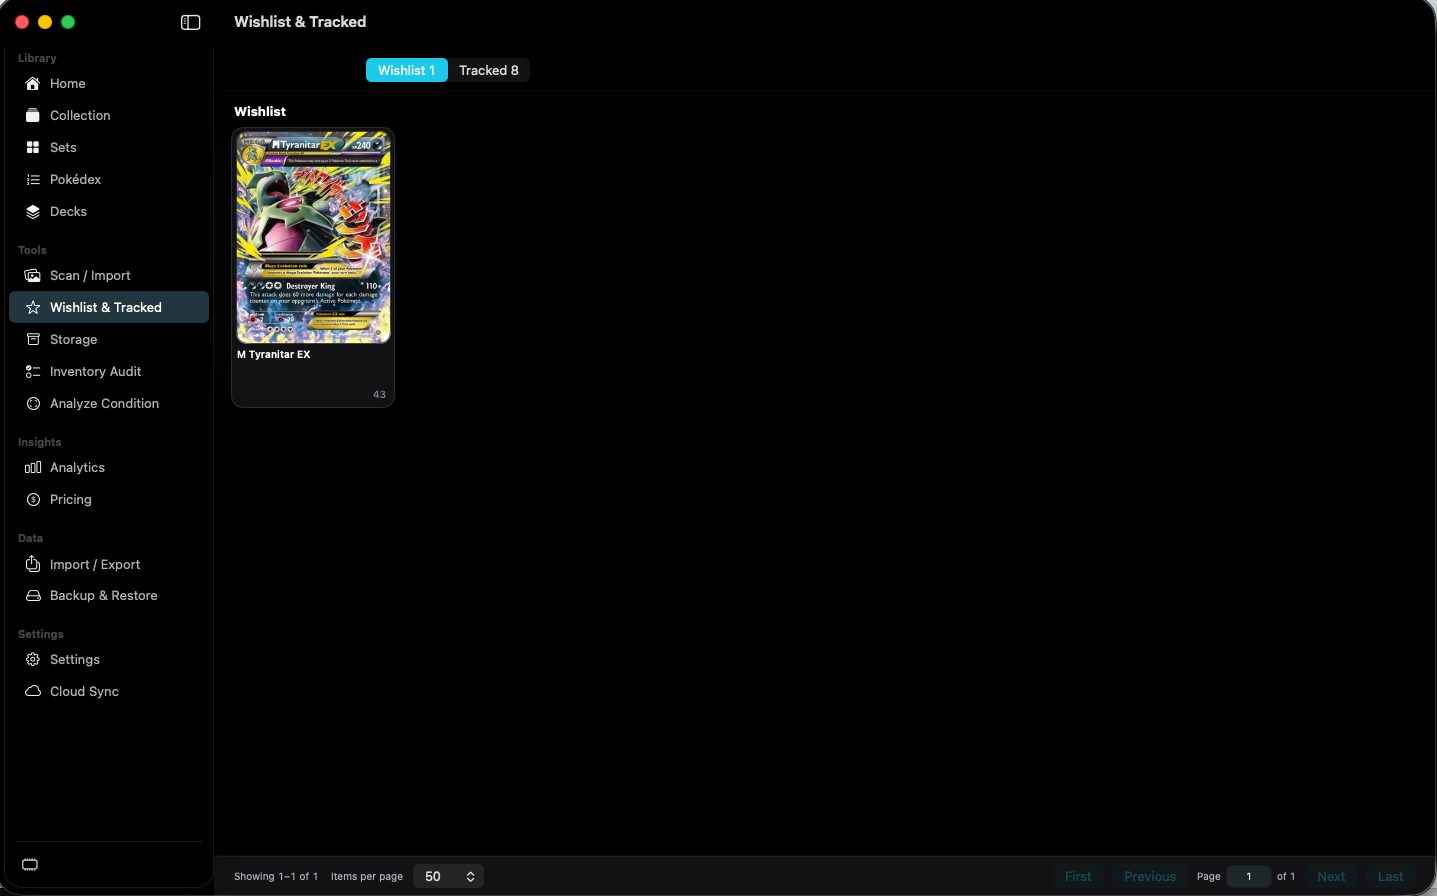Click the Wishlist section heading

pos(260,111)
